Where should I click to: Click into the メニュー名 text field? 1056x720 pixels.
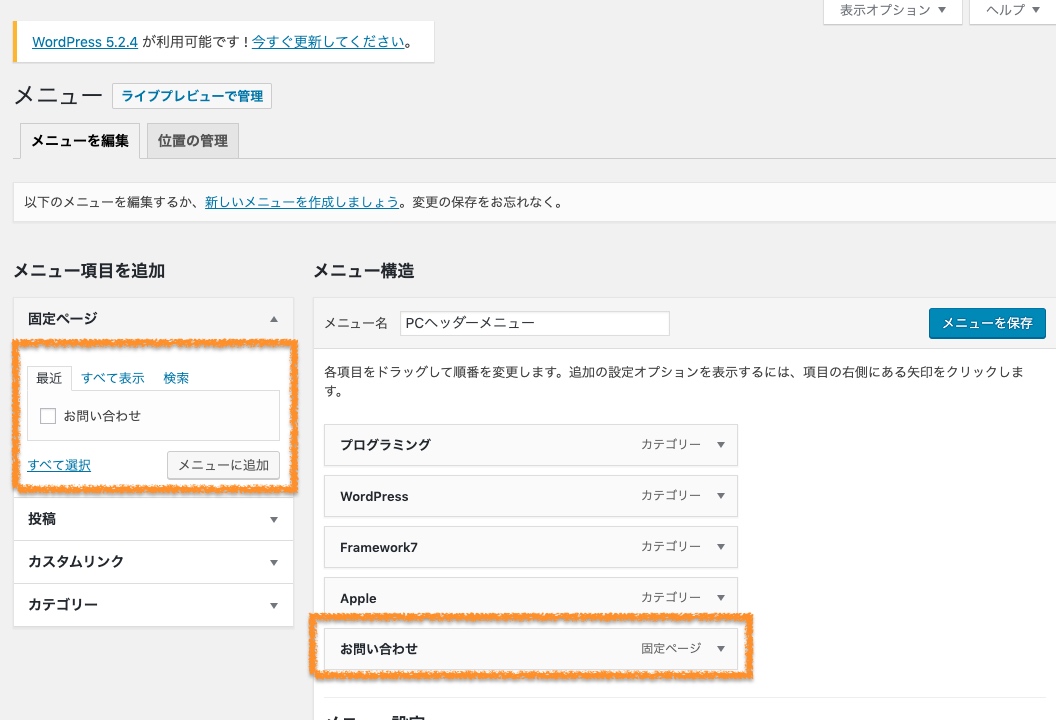pos(534,324)
